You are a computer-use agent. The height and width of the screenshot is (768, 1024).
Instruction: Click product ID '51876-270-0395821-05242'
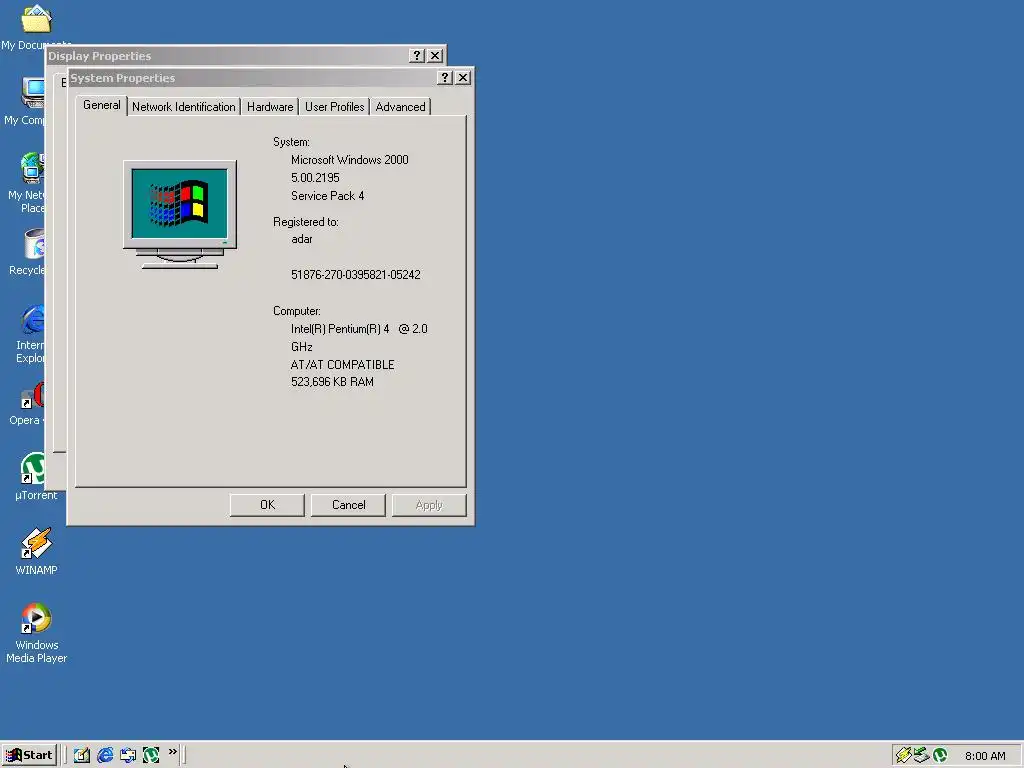(356, 275)
